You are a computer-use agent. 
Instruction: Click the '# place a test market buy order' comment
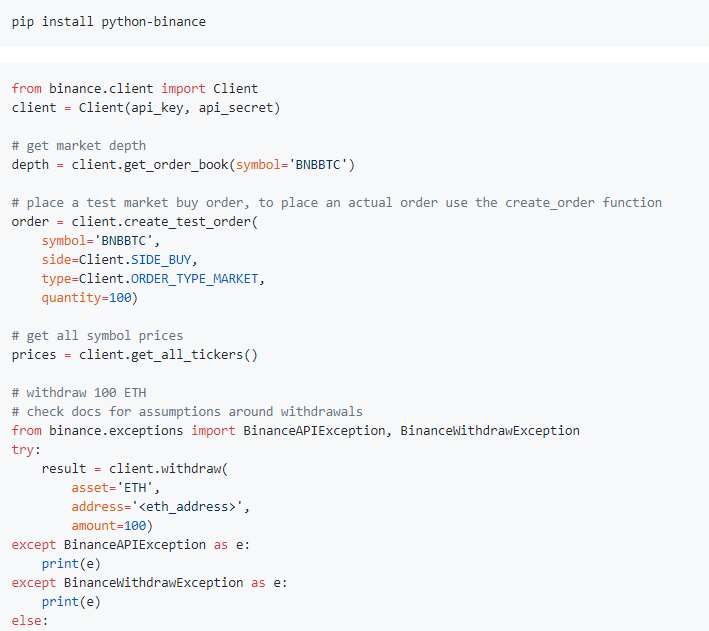click(336, 203)
